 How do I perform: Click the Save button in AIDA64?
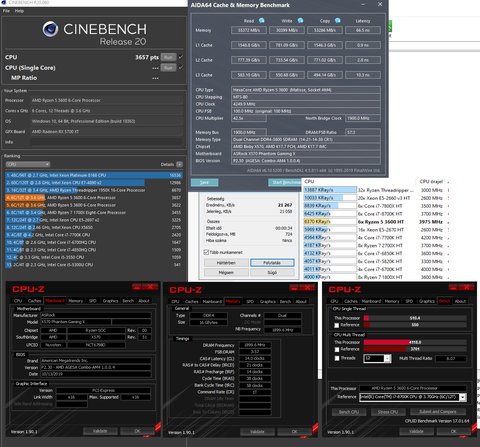pos(204,182)
